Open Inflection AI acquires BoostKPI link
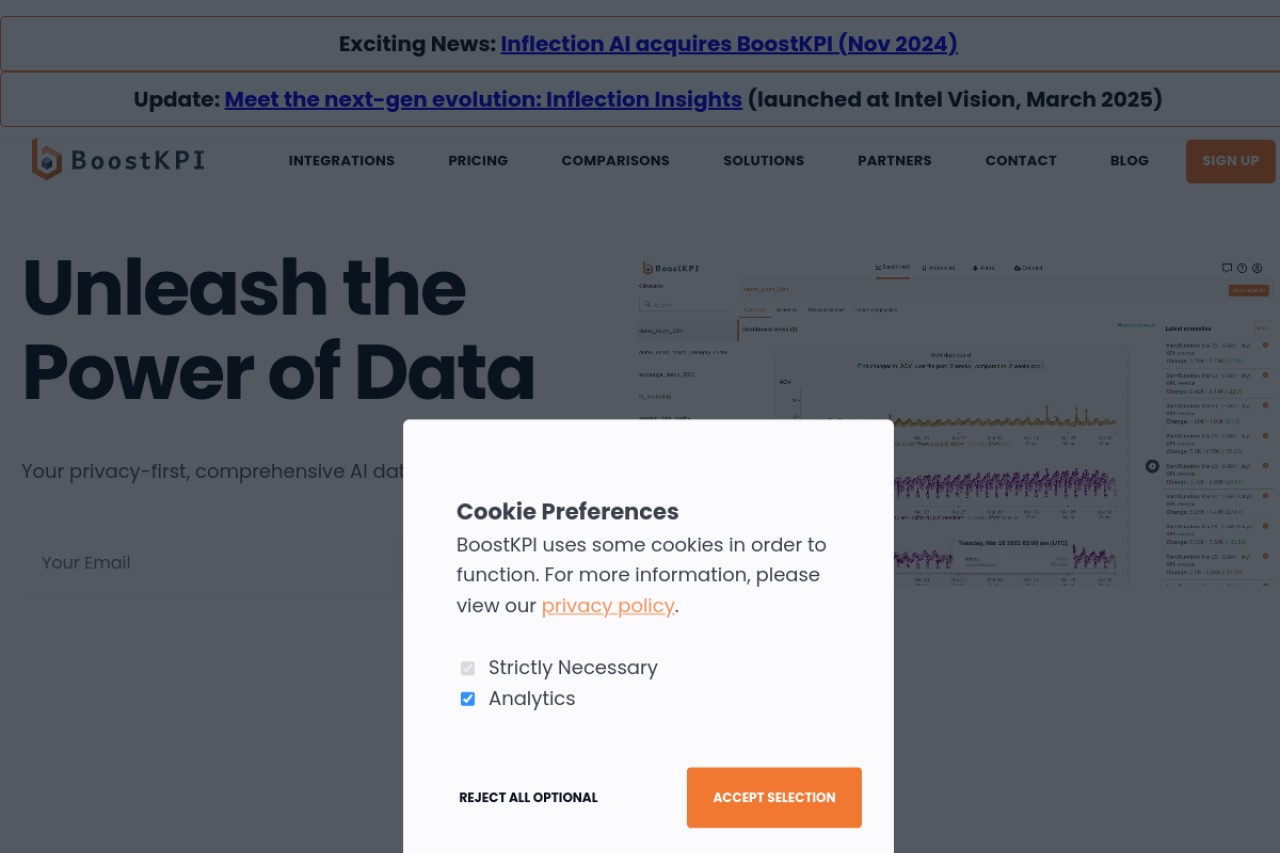The height and width of the screenshot is (853, 1280). click(x=729, y=44)
